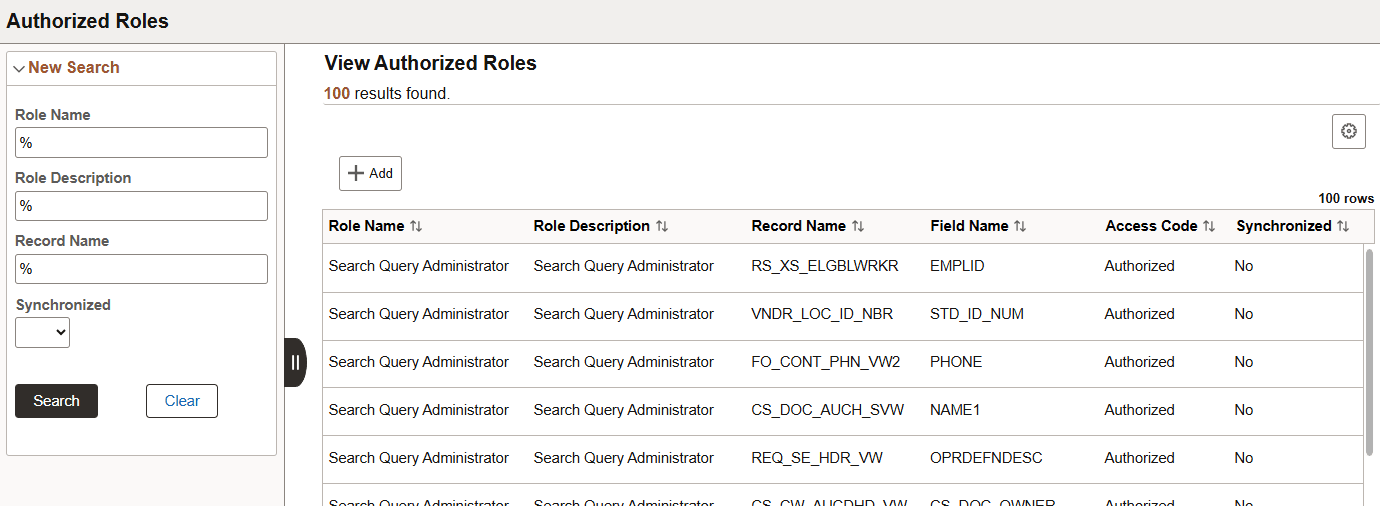Click the Clear button
1380x506 pixels.
point(182,401)
